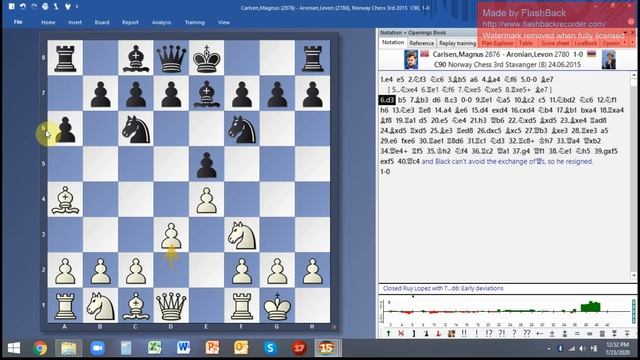Open the File menu
The height and width of the screenshot is (360, 640).
point(18,22)
